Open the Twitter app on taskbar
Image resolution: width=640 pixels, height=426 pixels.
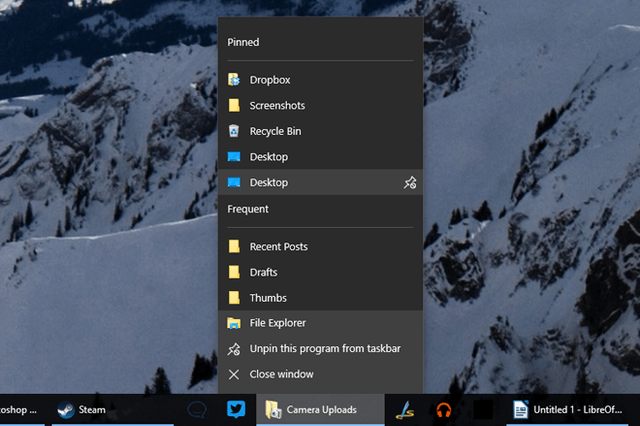point(236,409)
